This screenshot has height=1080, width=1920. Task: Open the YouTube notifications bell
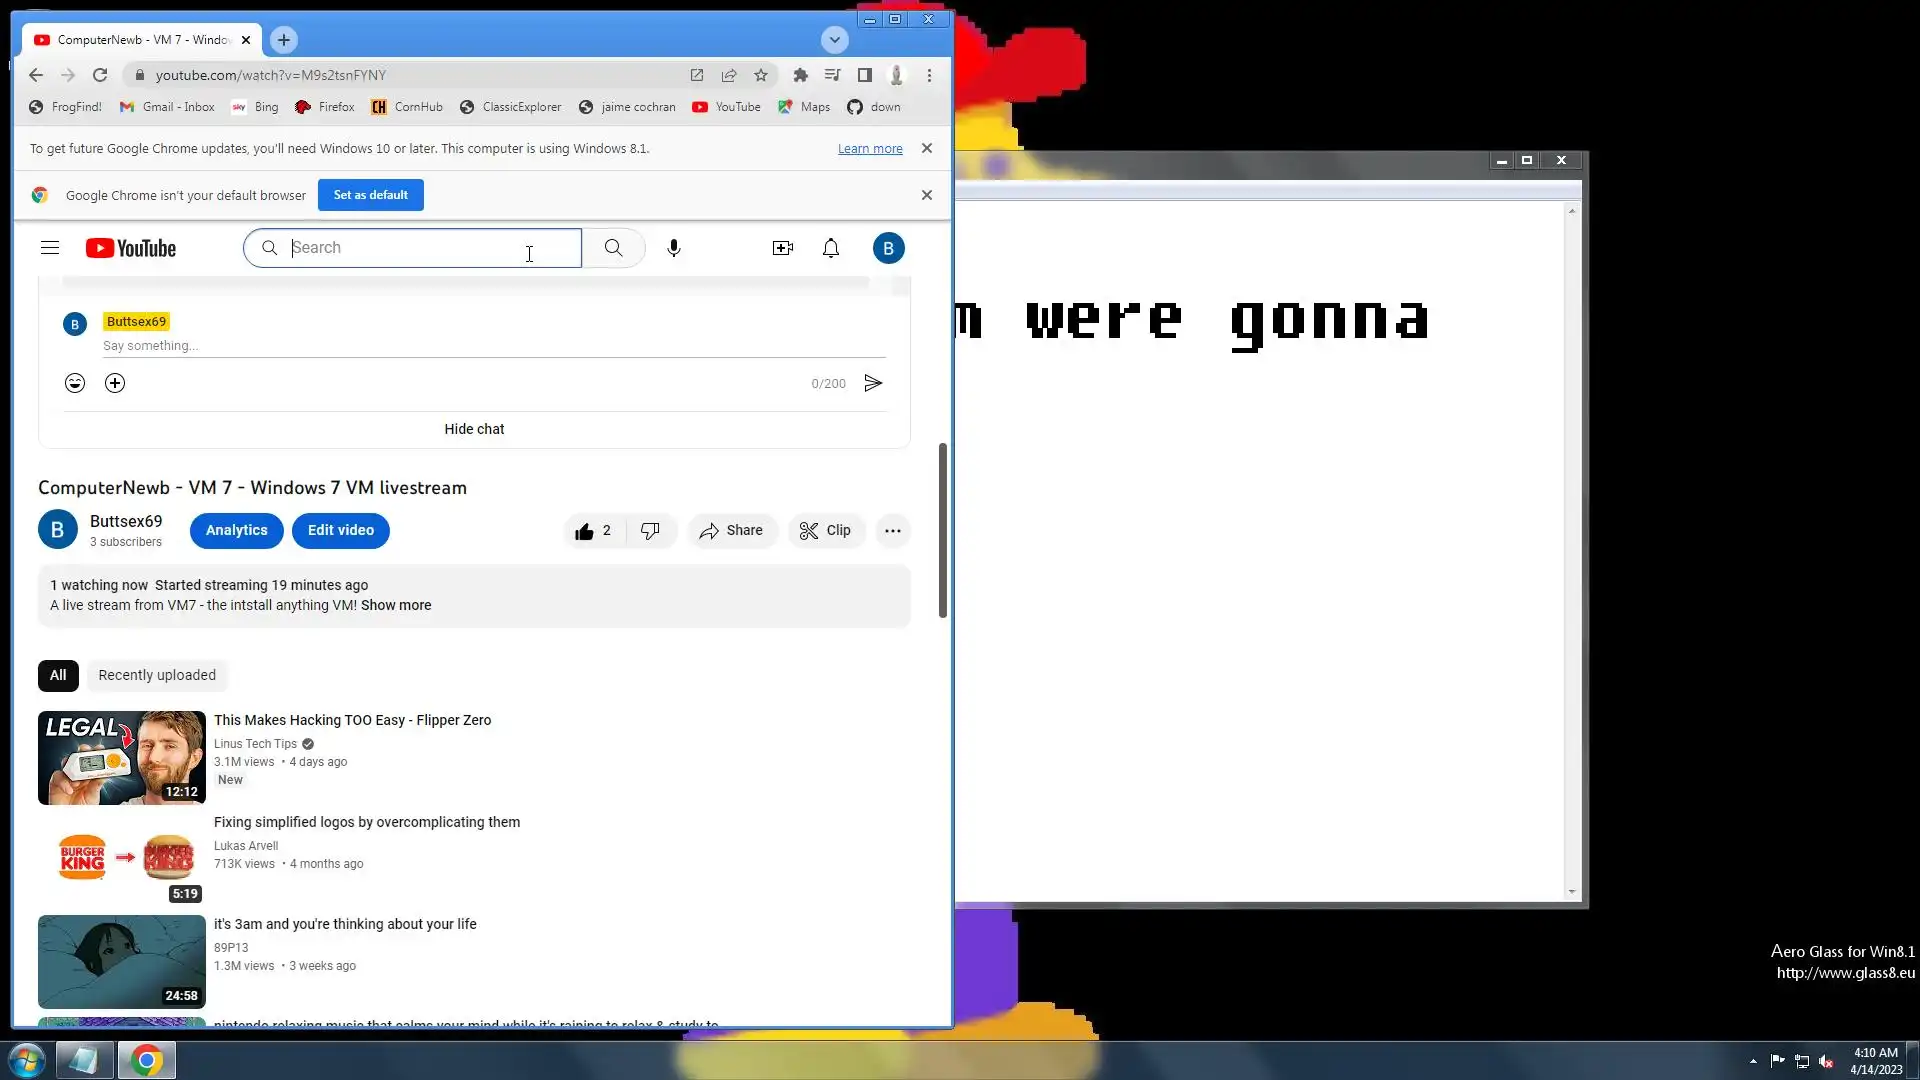click(x=830, y=248)
